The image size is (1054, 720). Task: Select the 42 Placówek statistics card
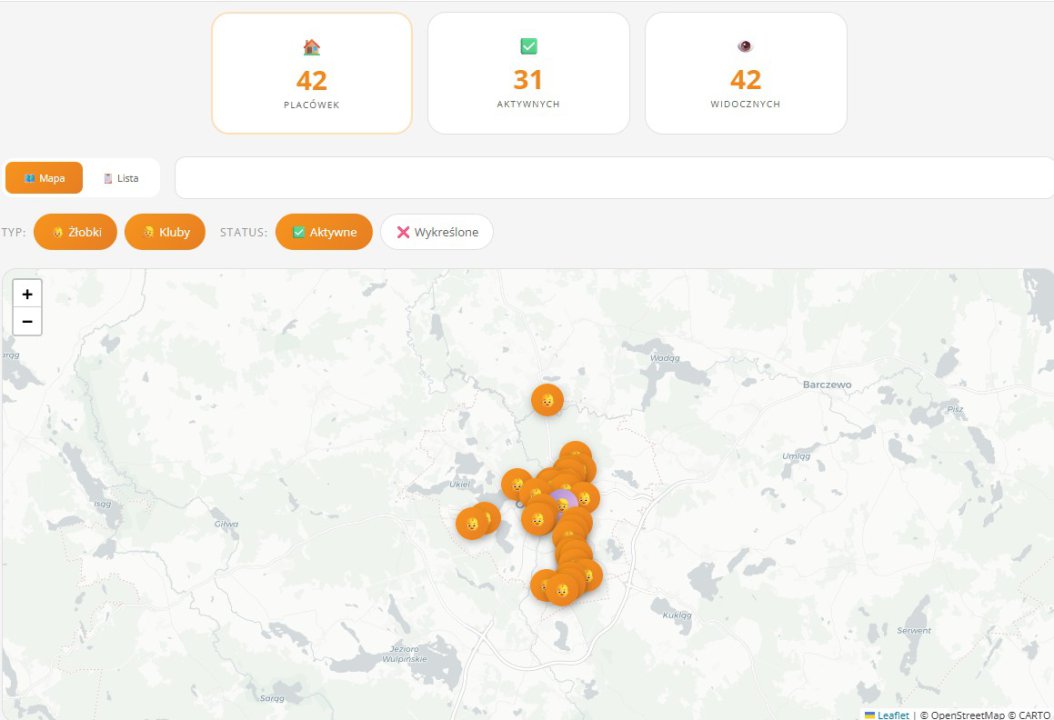pos(312,73)
